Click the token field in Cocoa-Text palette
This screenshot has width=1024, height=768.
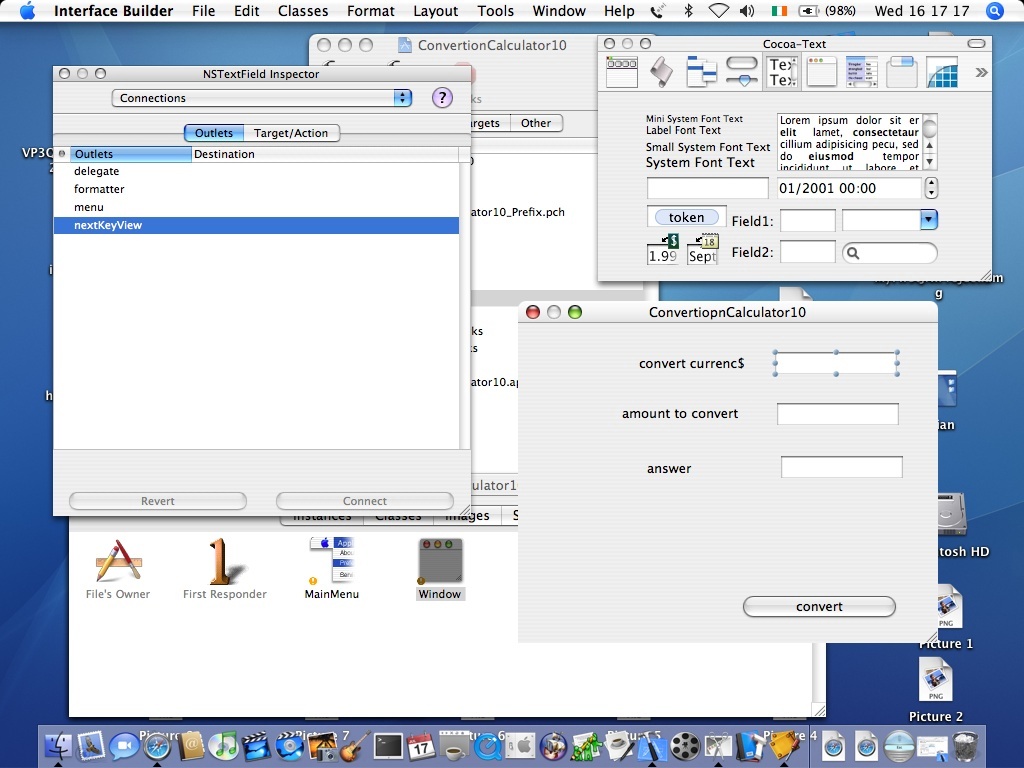click(x=686, y=217)
